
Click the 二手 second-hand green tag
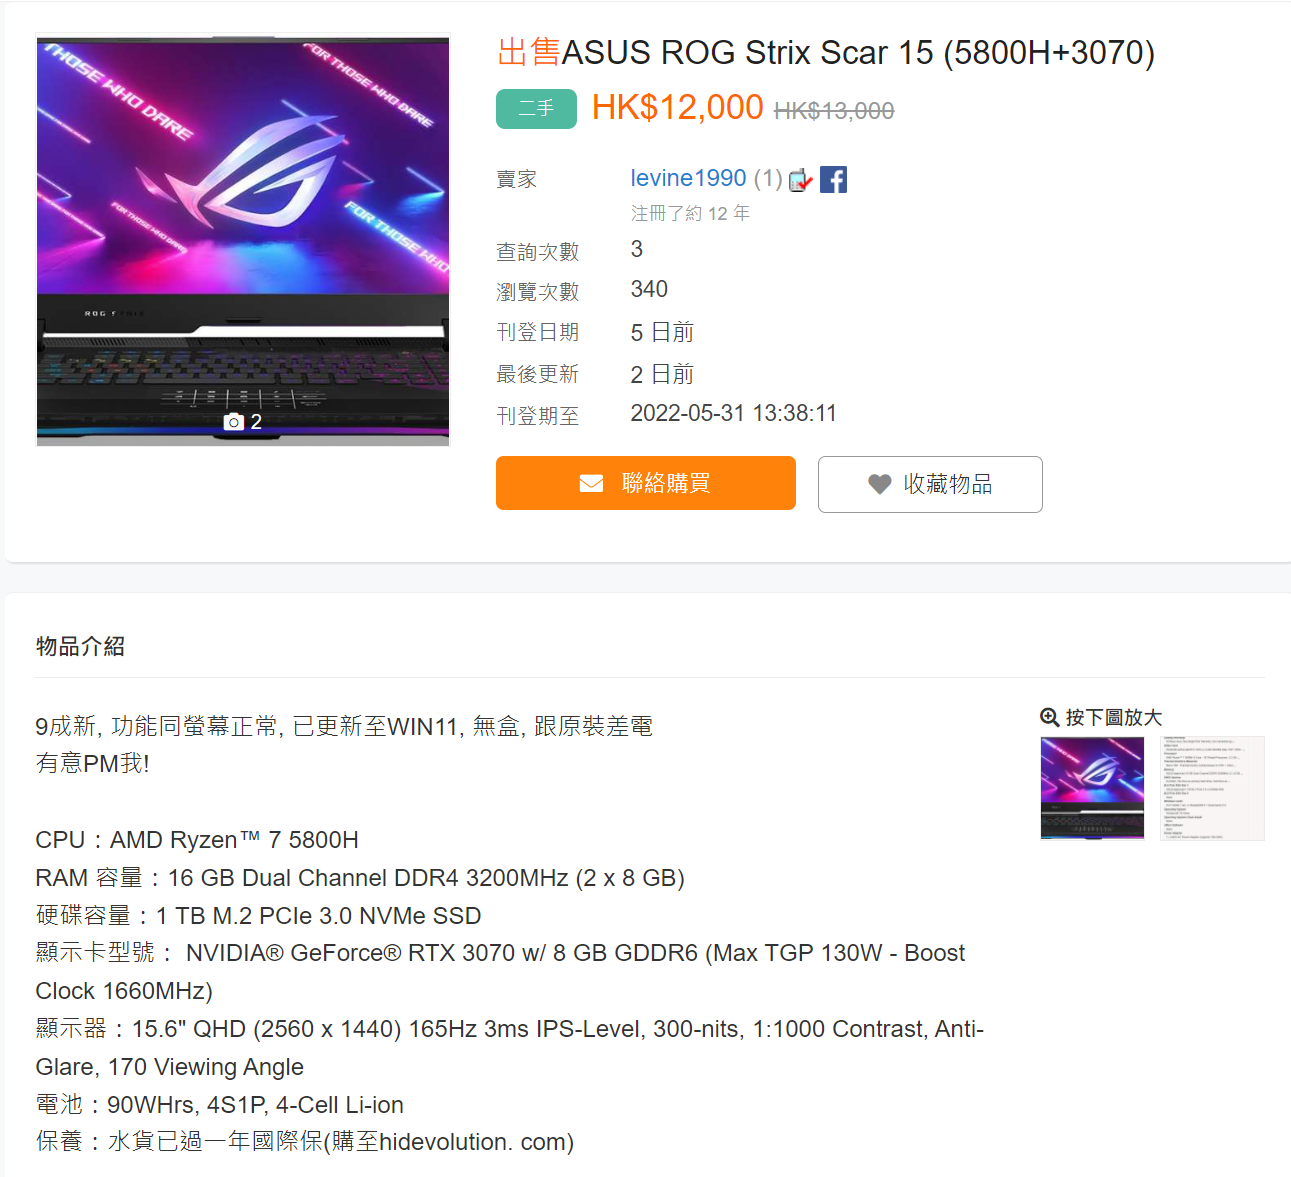[x=536, y=109]
